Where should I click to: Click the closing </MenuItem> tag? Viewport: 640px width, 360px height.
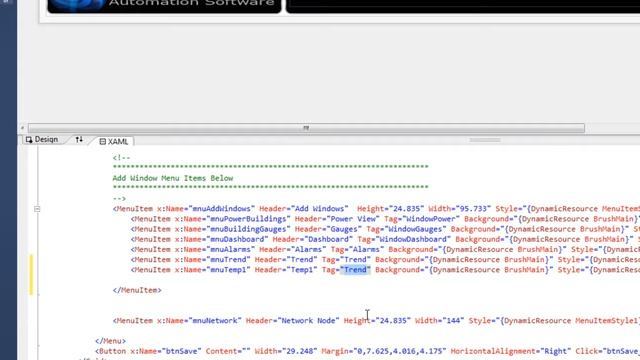(137, 290)
